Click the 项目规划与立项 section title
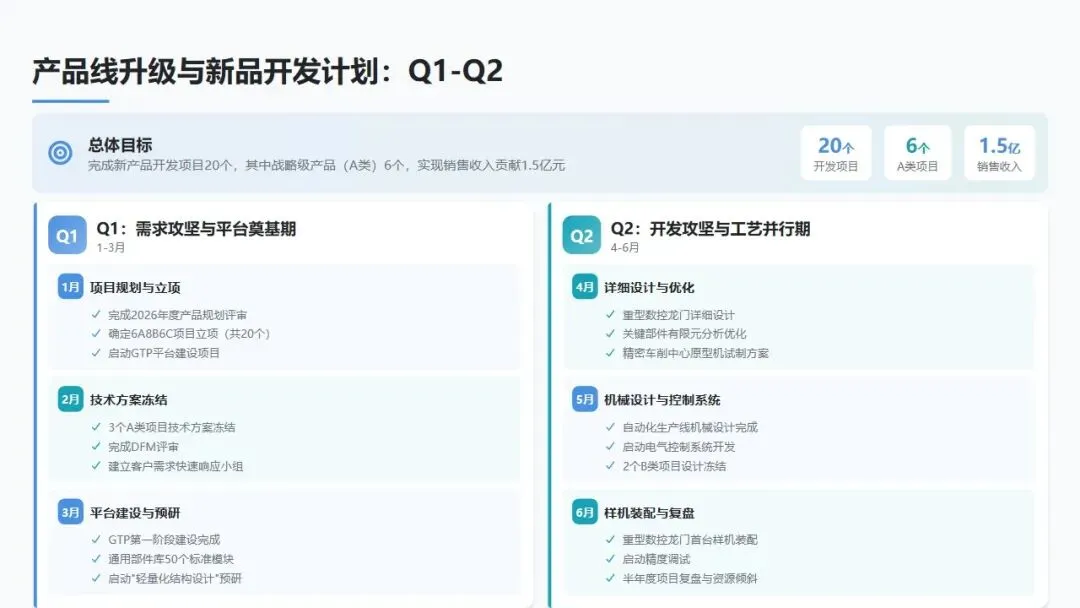Viewport: 1080px width, 608px height. [135, 288]
